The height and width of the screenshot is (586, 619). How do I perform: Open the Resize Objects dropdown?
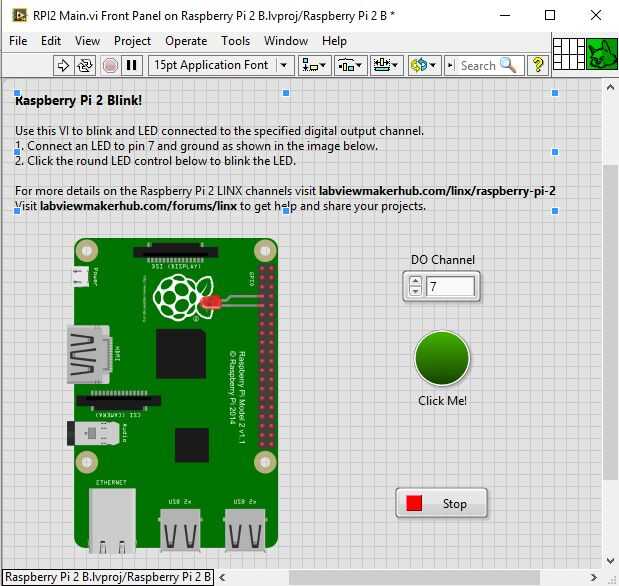[x=386, y=65]
